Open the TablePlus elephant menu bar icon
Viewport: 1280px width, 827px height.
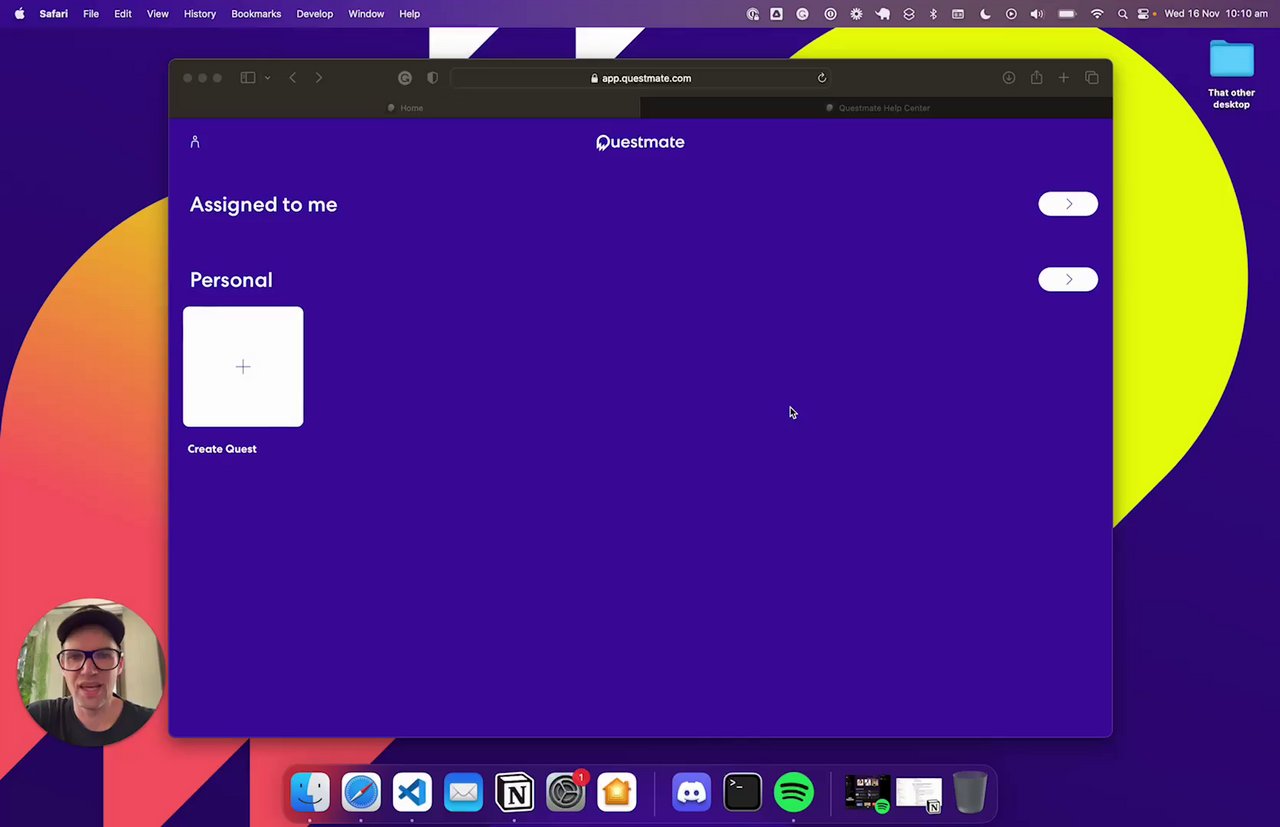pos(883,14)
